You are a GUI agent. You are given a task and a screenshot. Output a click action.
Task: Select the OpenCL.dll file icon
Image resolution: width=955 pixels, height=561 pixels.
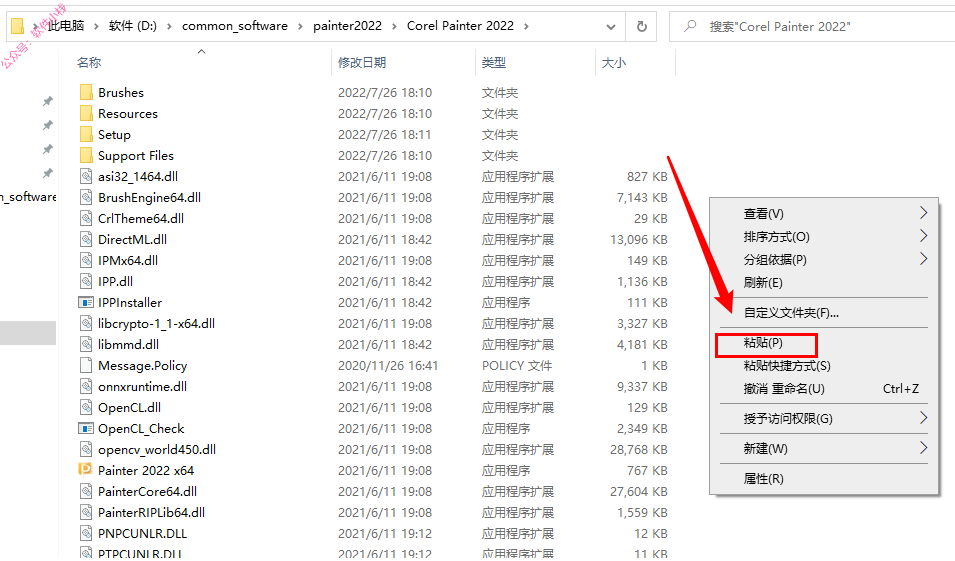[86, 408]
